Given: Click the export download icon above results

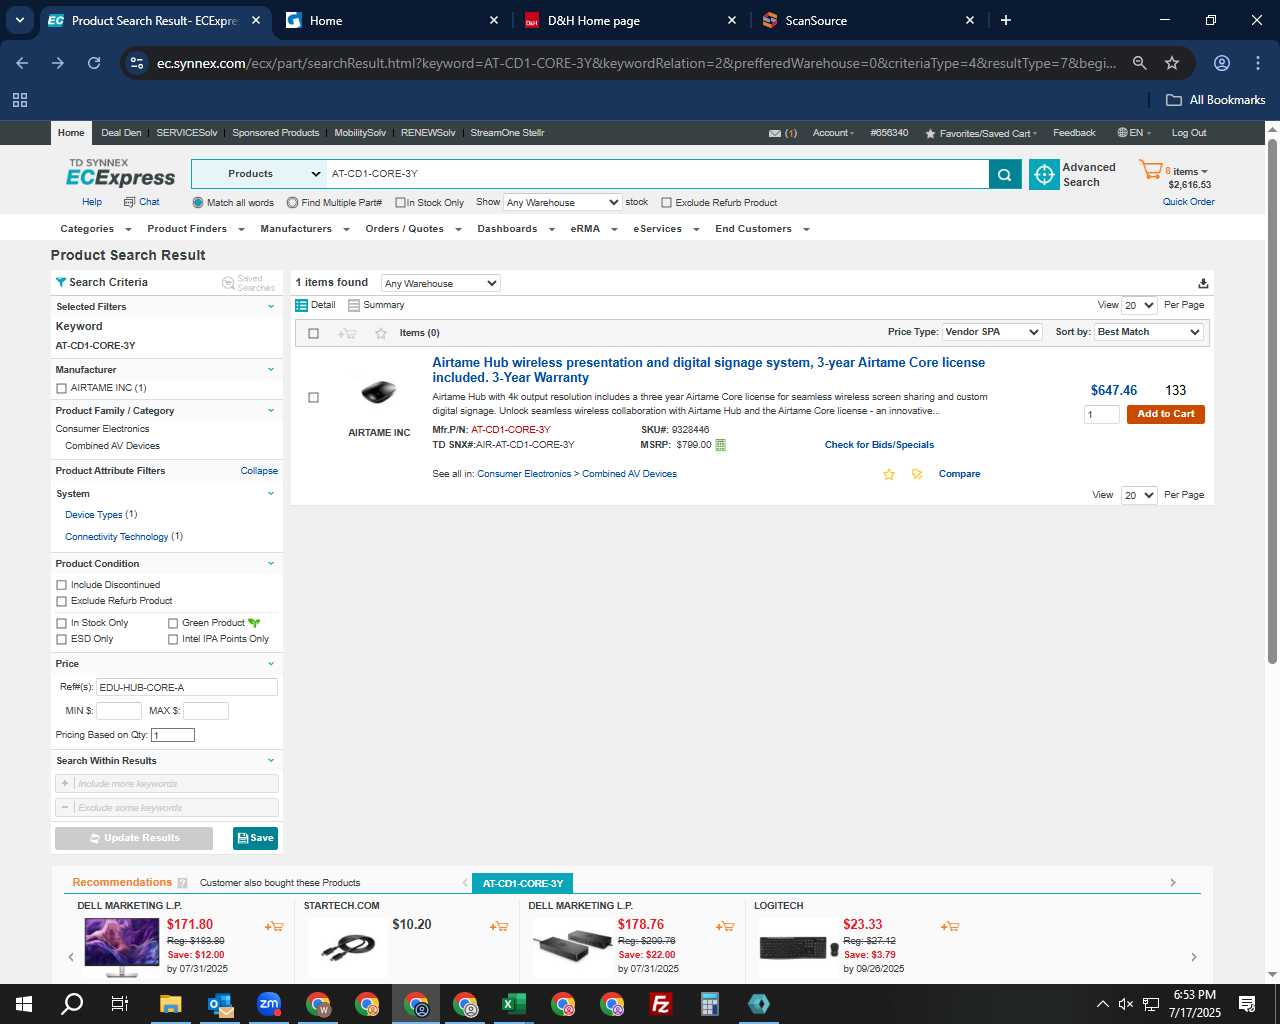Looking at the screenshot, I should (x=1203, y=283).
